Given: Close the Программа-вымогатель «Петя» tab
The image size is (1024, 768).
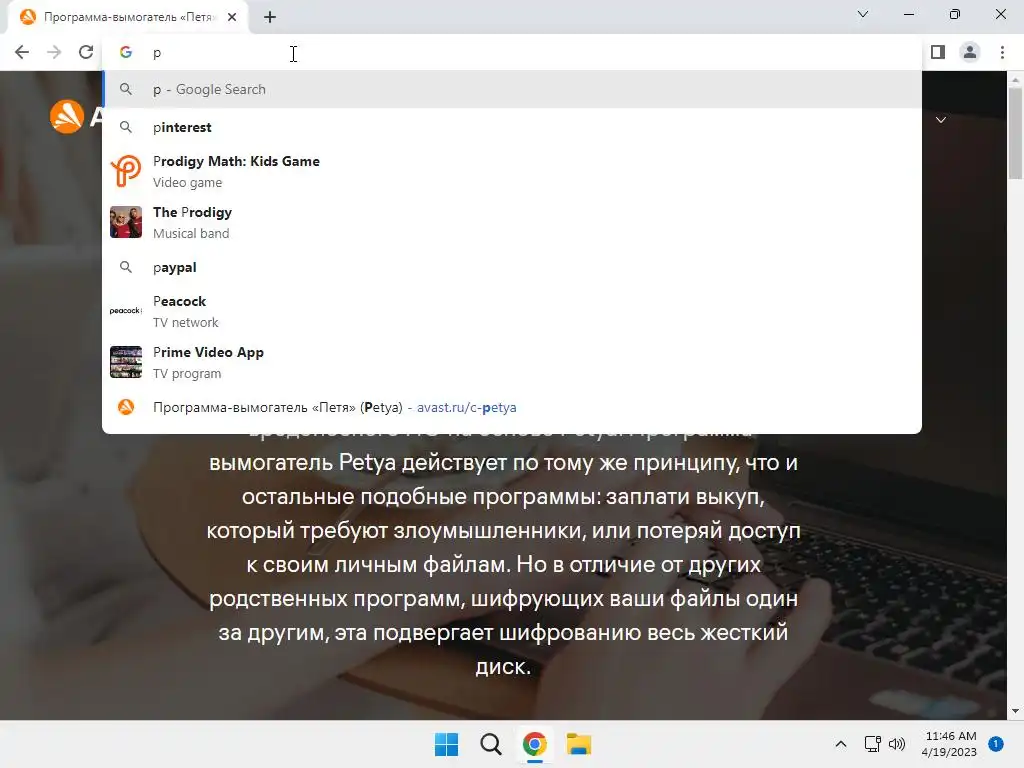Looking at the screenshot, I should tap(232, 17).
